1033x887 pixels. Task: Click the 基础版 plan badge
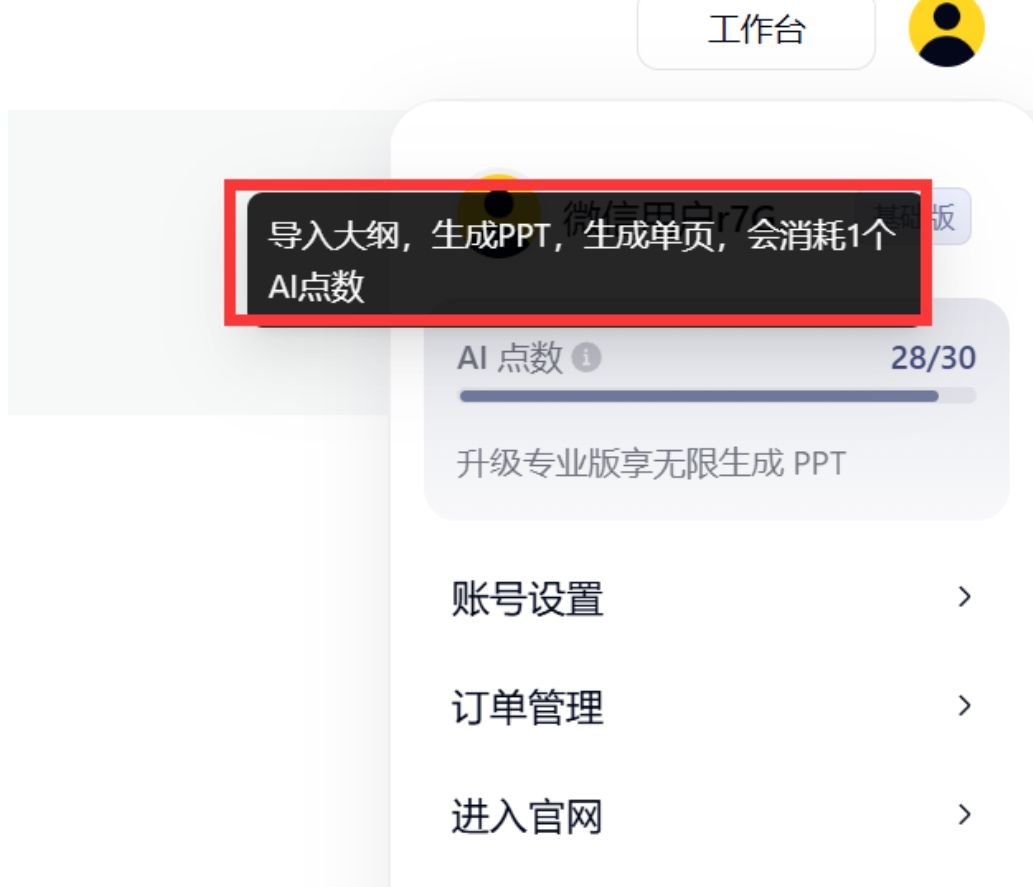tap(914, 216)
